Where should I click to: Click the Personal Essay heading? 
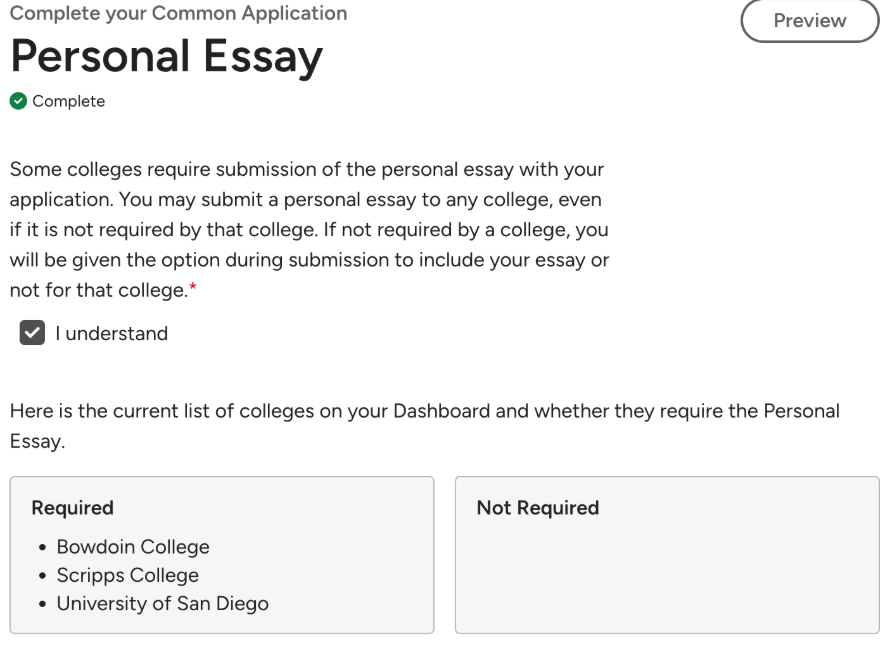(167, 58)
